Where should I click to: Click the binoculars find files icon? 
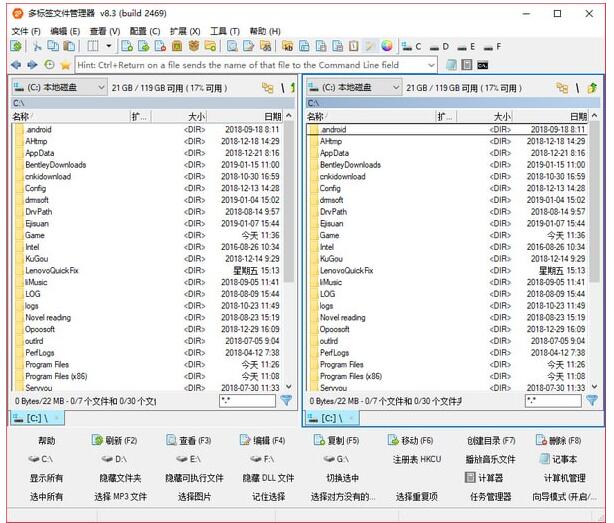click(x=265, y=46)
